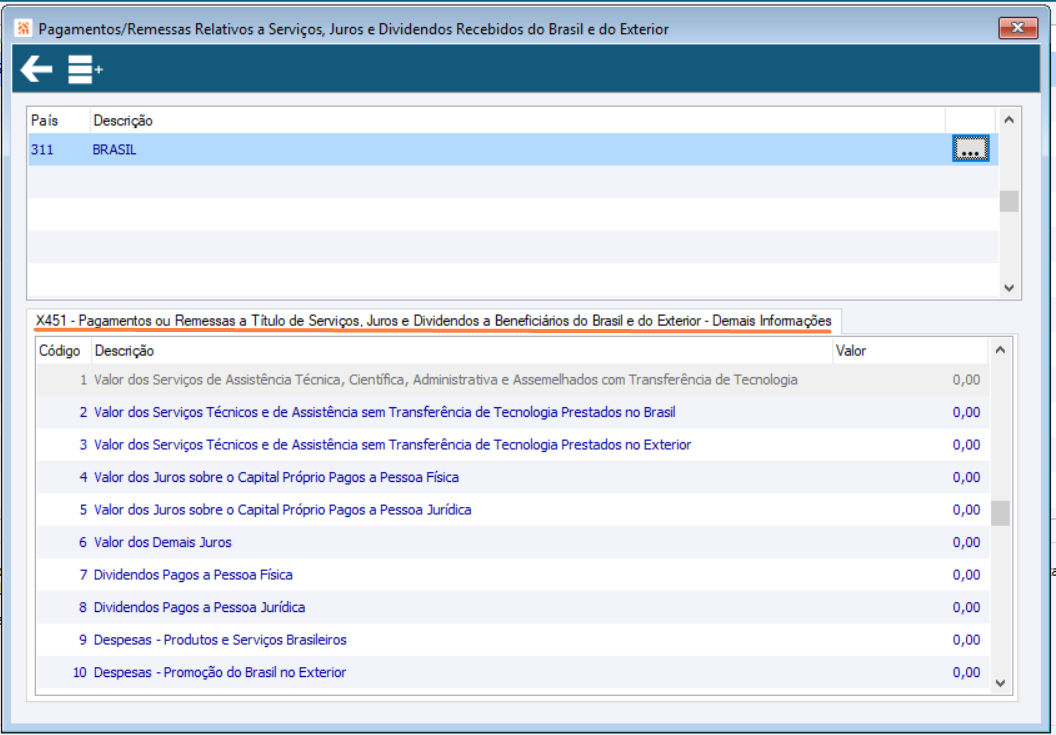This screenshot has width=1056, height=735.
Task: Open the ellipsis lookup button for BRASIL
Action: tap(970, 149)
